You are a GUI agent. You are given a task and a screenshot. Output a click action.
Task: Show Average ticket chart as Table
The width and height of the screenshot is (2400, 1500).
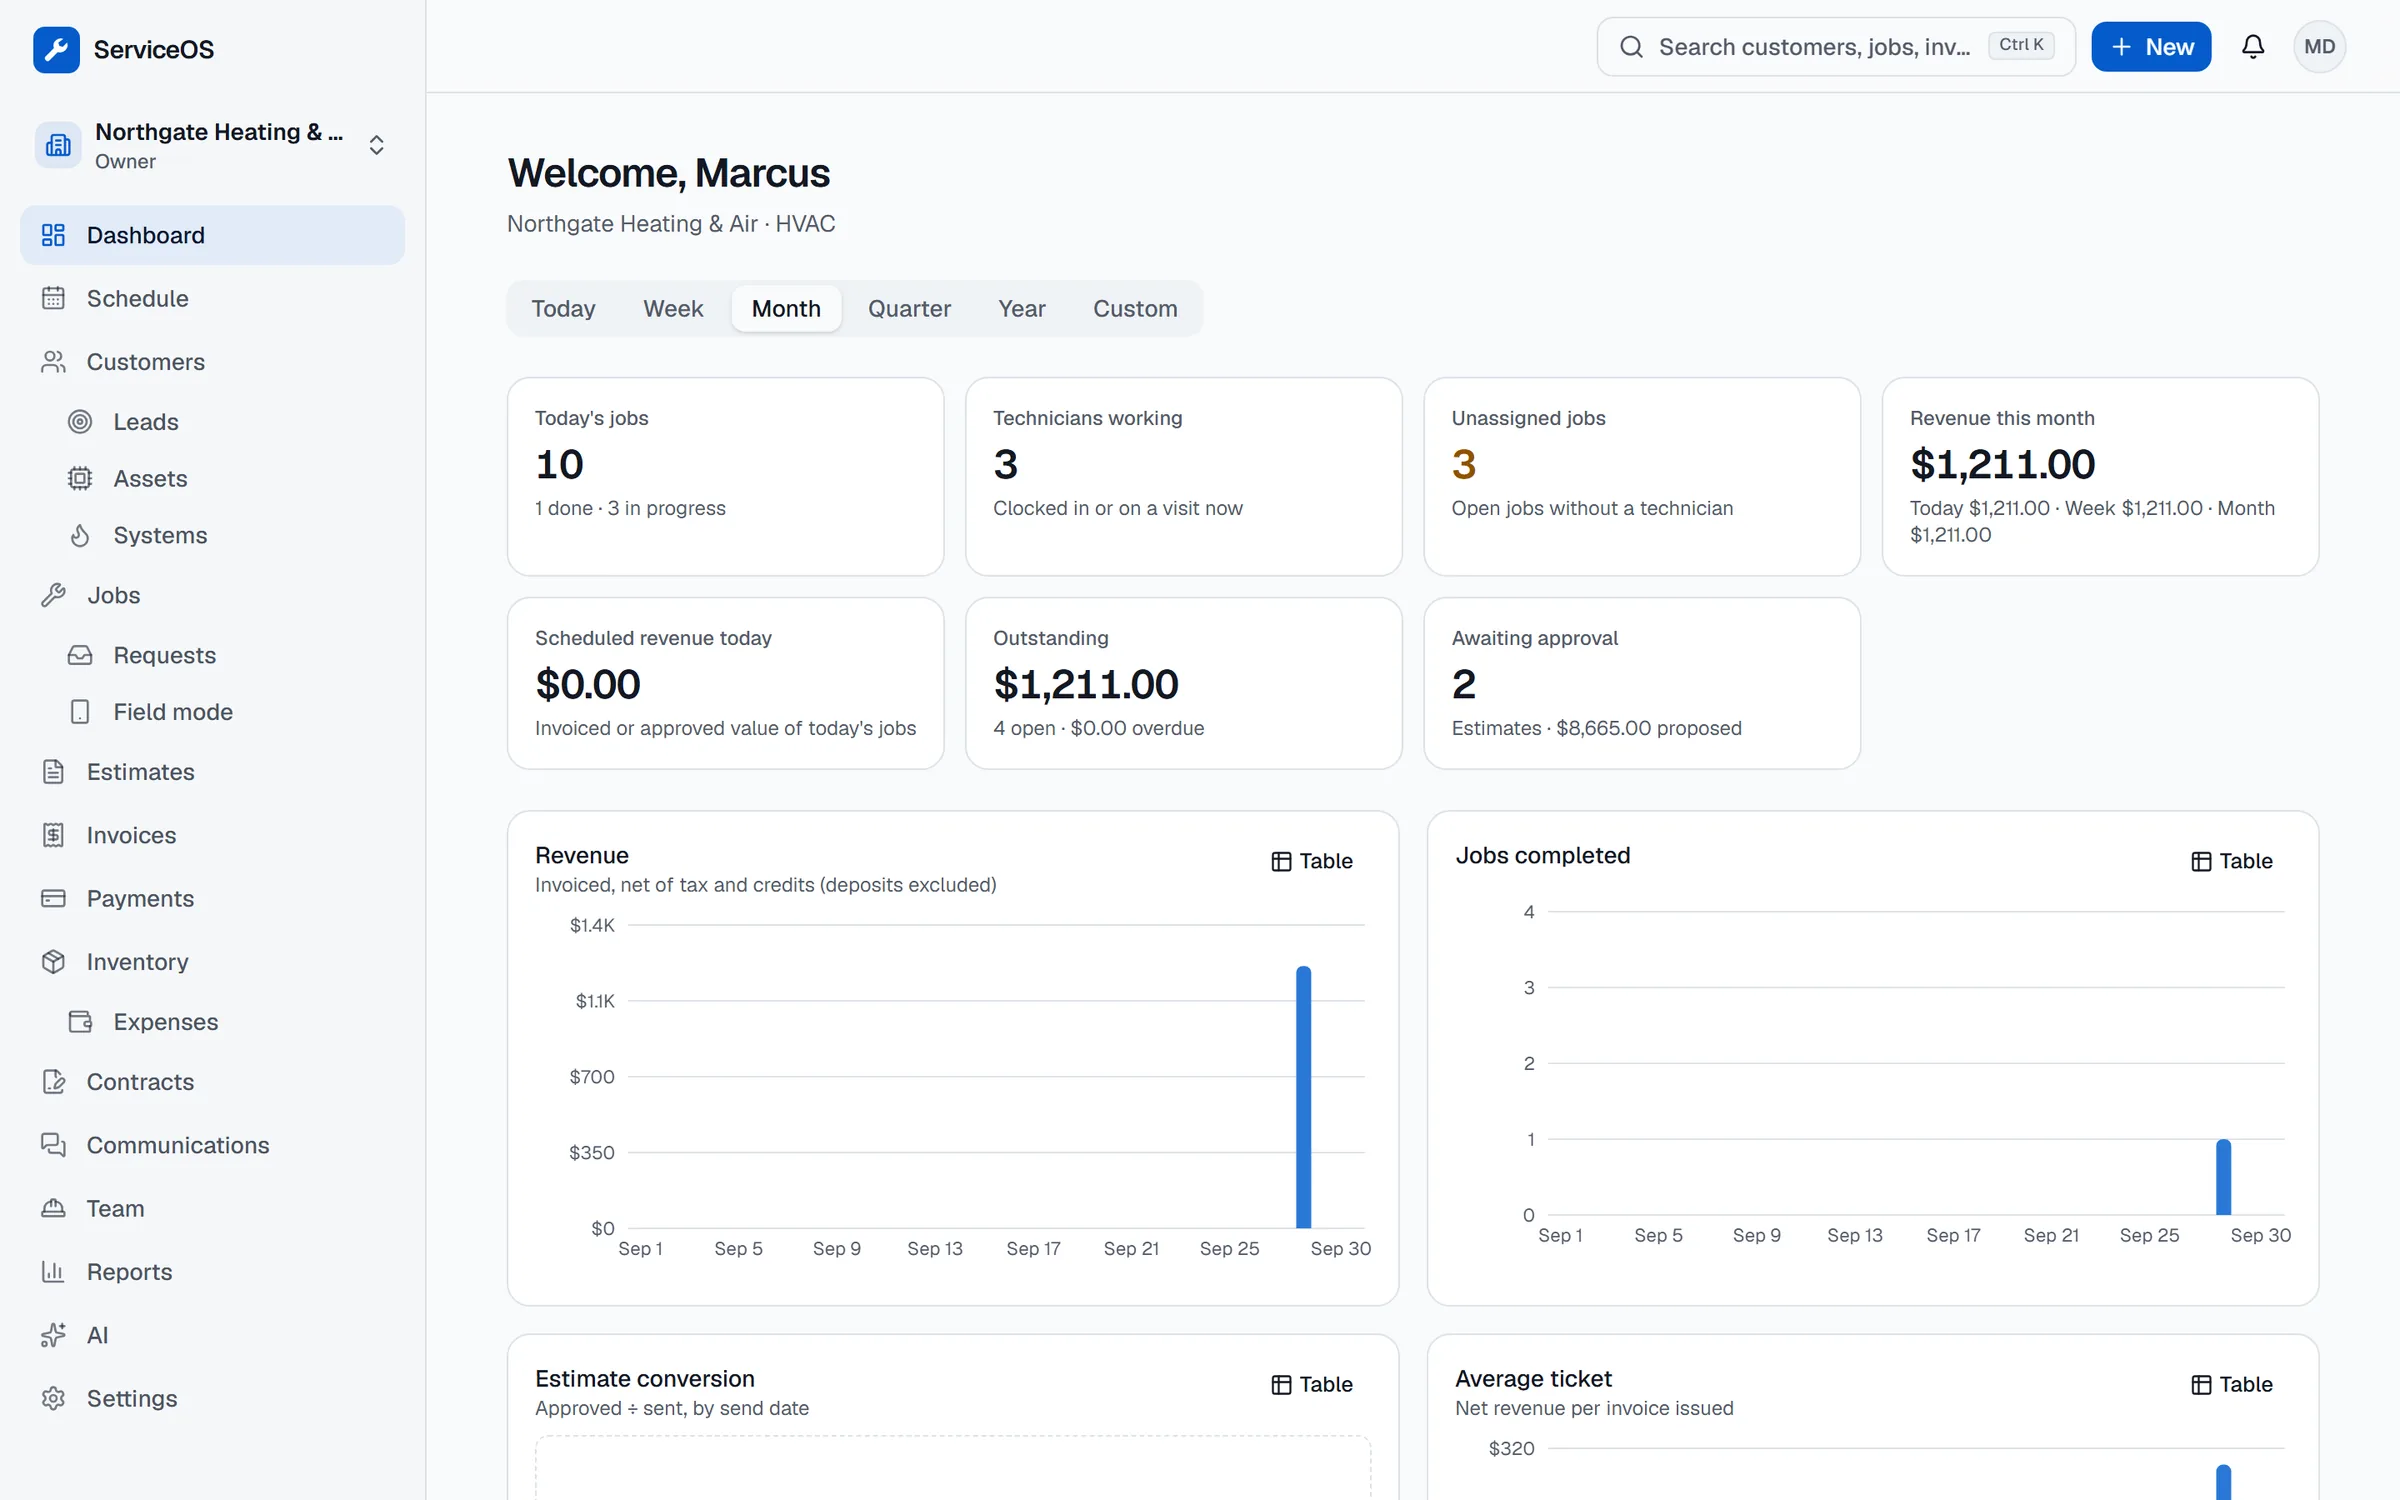[x=2231, y=1384]
